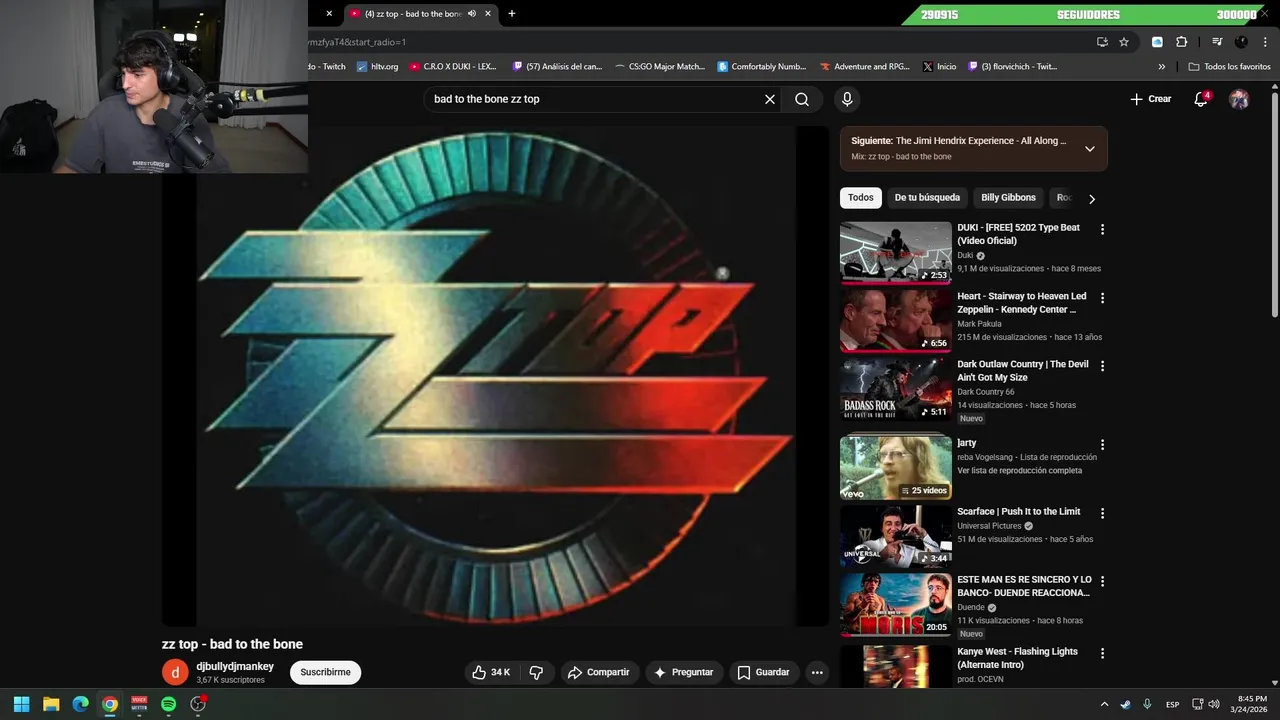Screen dimensions: 1280x720
Task: Start voice search with the microphone
Action: coord(847,99)
